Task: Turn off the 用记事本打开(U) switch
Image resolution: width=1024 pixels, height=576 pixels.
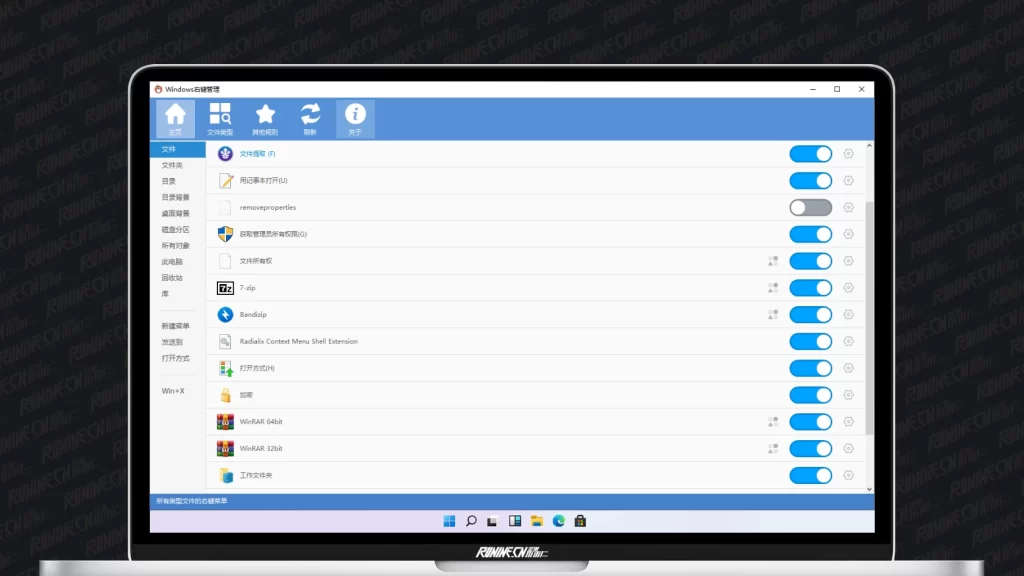Action: pyautogui.click(x=810, y=181)
